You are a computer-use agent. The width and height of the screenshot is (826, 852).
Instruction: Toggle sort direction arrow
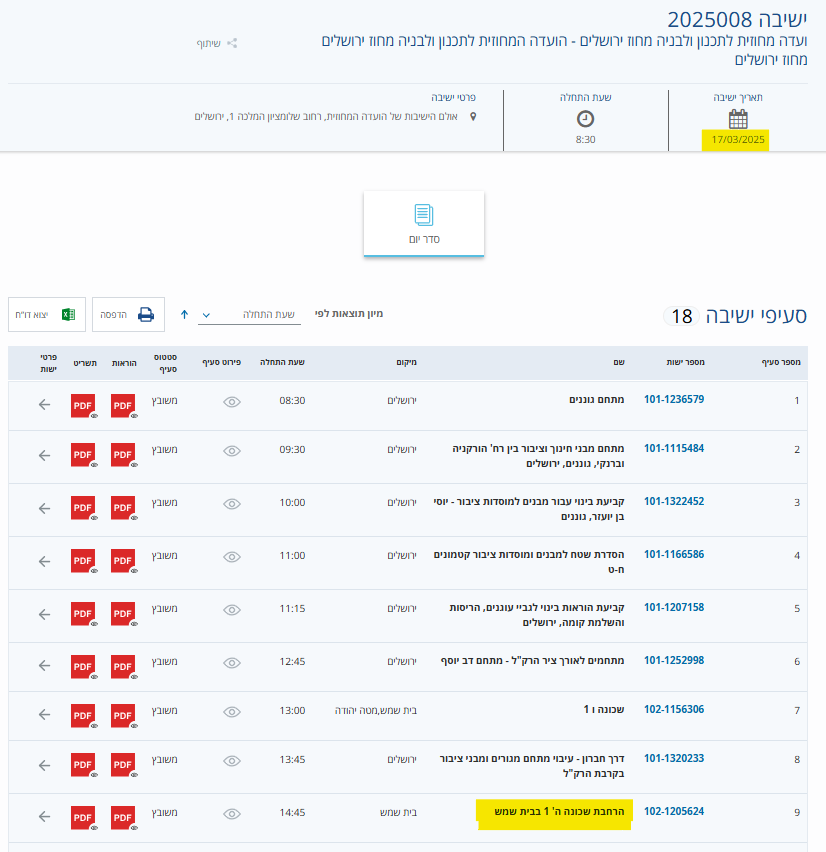click(x=184, y=314)
